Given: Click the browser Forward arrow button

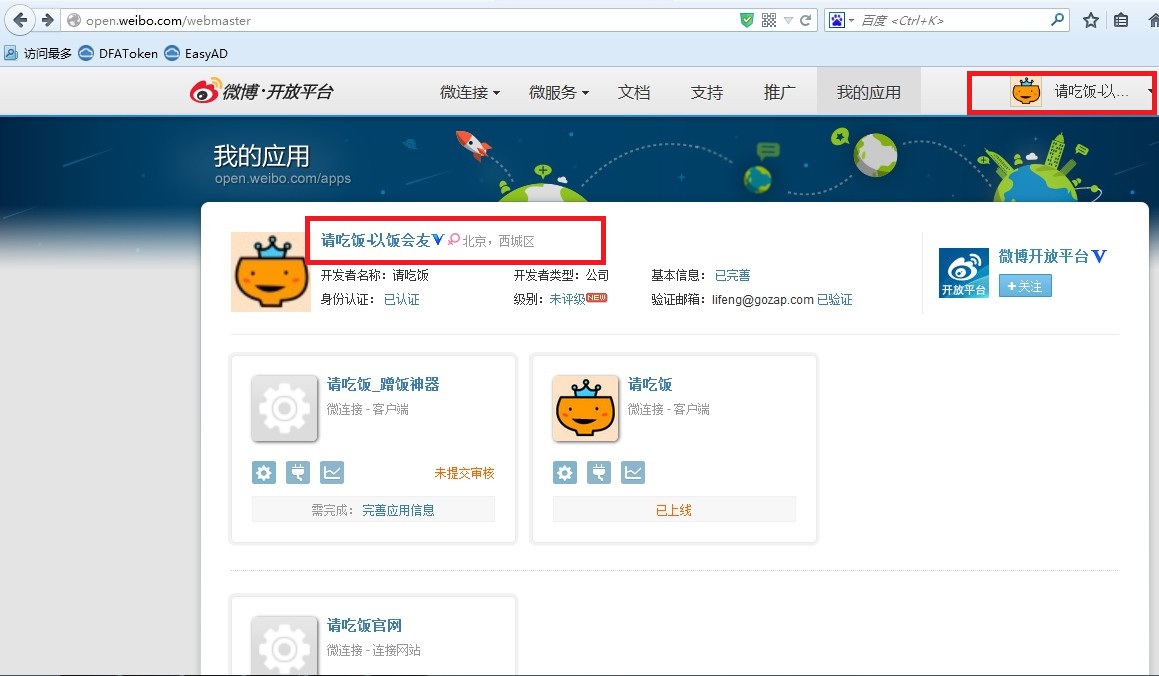Looking at the screenshot, I should tap(47, 20).
